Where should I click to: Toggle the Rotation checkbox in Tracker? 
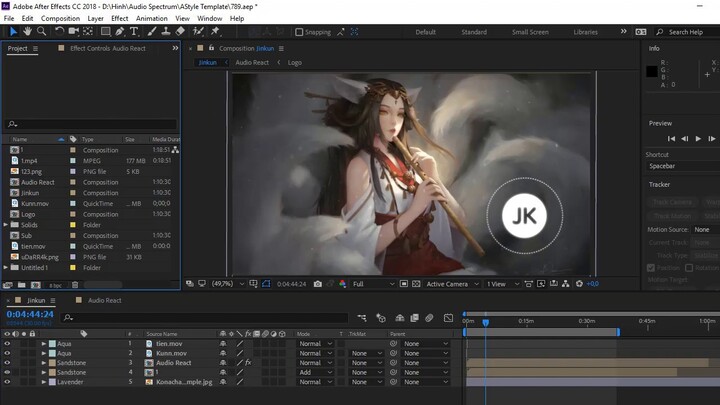[689, 268]
